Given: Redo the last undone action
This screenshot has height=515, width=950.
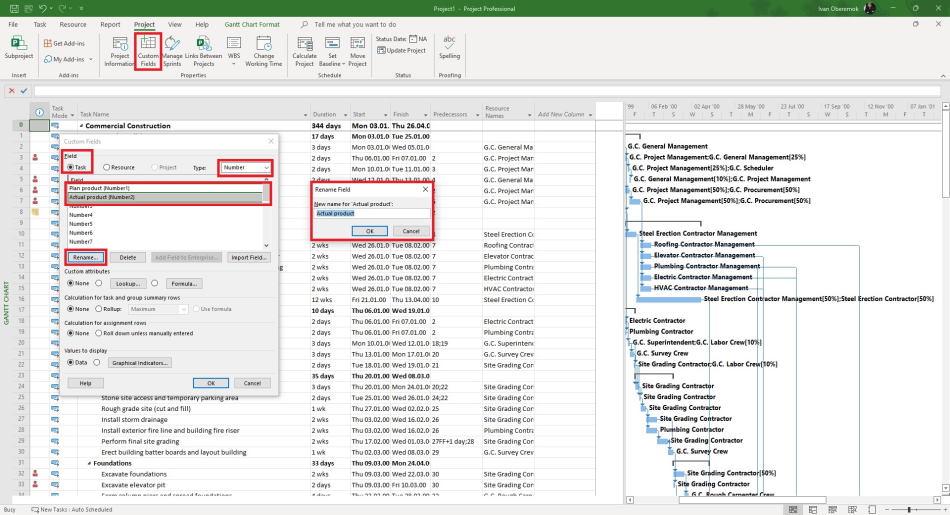Looking at the screenshot, I should [63, 8].
